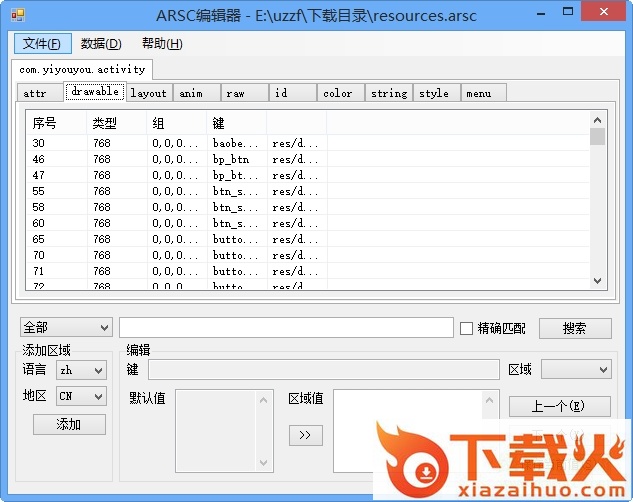
Task: Click up arrow of 区域值 scrollbar
Action: click(489, 400)
